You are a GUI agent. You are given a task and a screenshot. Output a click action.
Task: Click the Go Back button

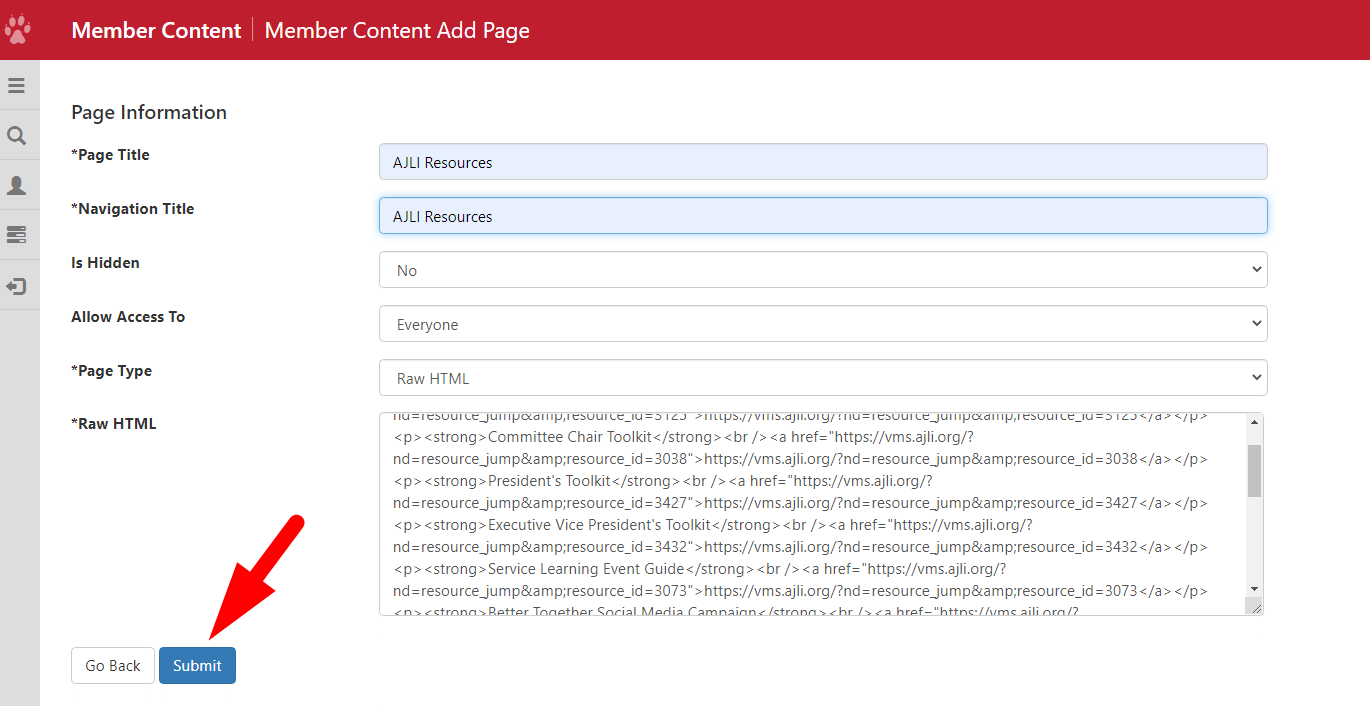point(113,666)
